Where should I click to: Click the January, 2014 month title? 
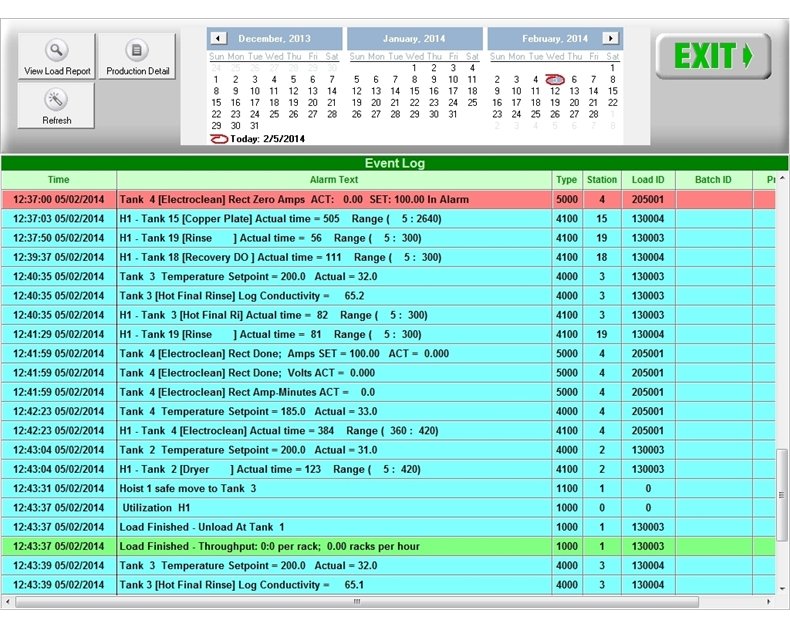coord(414,39)
